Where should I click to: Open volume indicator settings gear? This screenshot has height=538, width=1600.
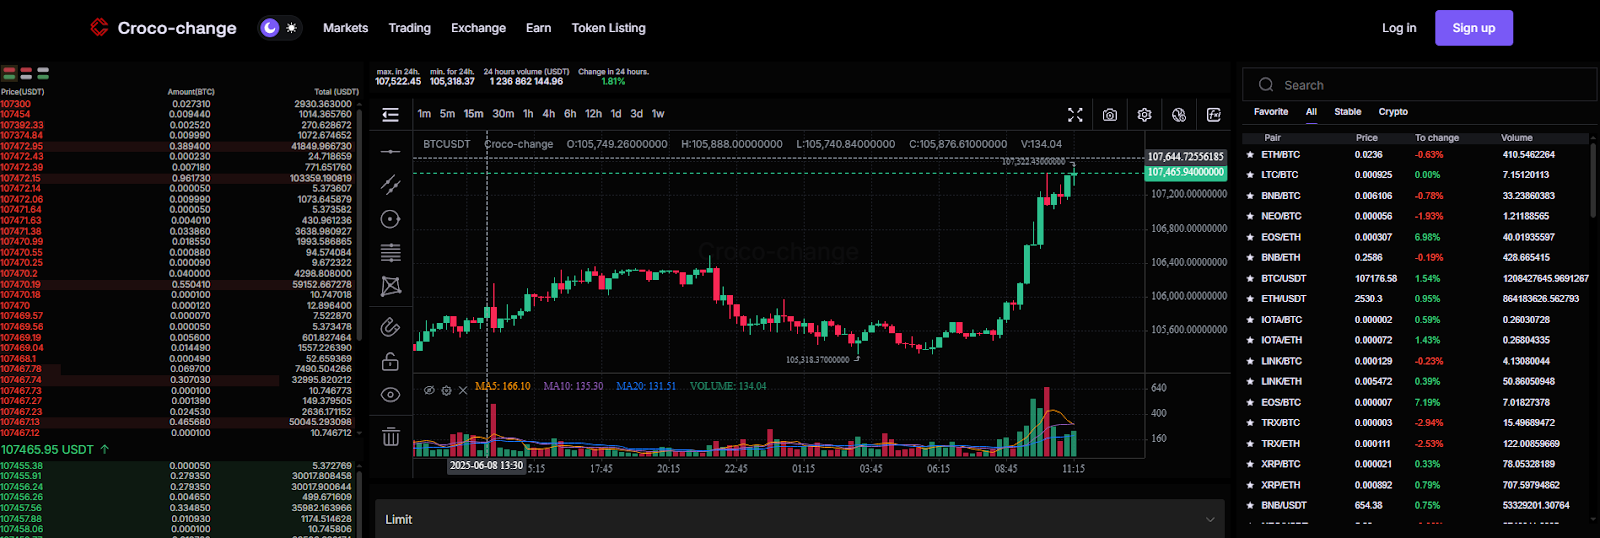(x=446, y=390)
